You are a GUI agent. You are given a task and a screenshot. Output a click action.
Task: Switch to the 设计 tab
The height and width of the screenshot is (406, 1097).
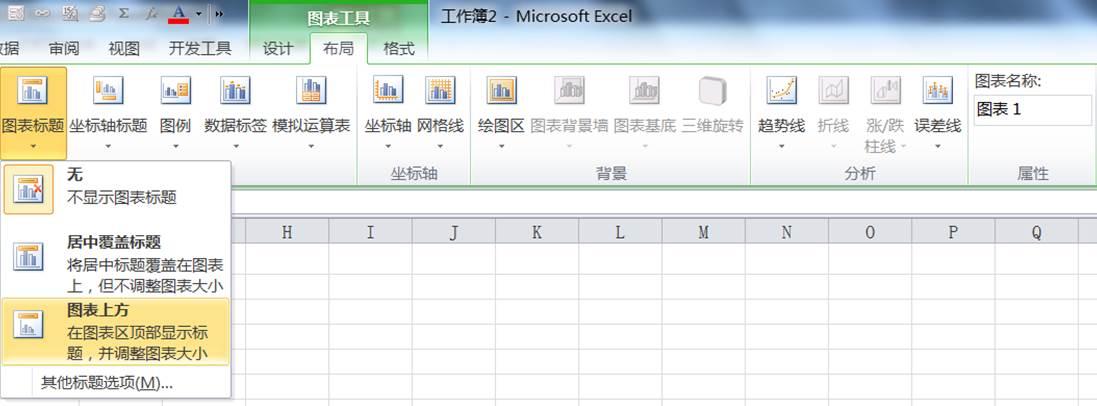click(278, 48)
